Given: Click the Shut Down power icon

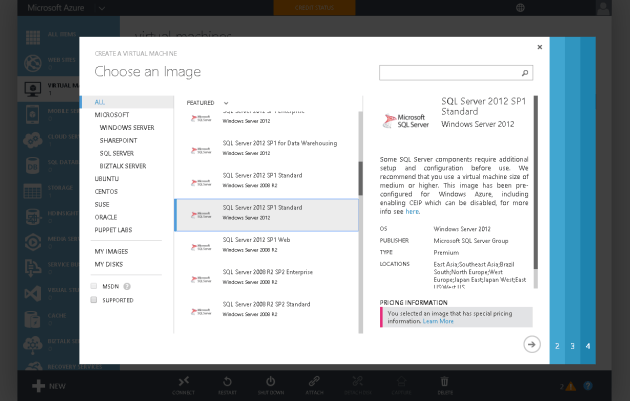Looking at the screenshot, I should [x=270, y=381].
